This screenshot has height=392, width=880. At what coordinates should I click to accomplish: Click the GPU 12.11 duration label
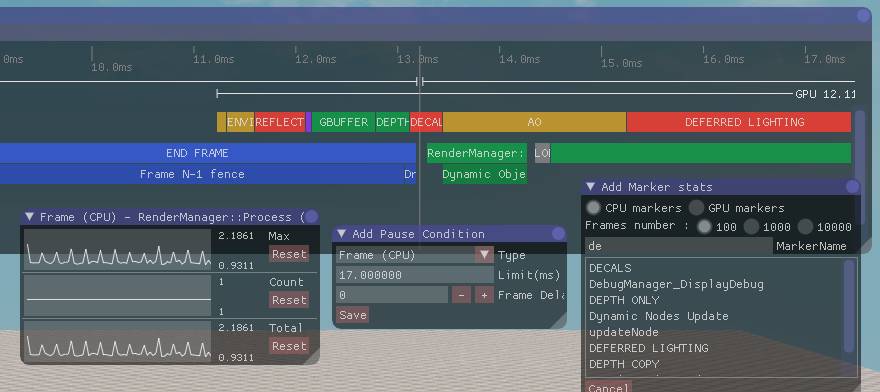825,94
